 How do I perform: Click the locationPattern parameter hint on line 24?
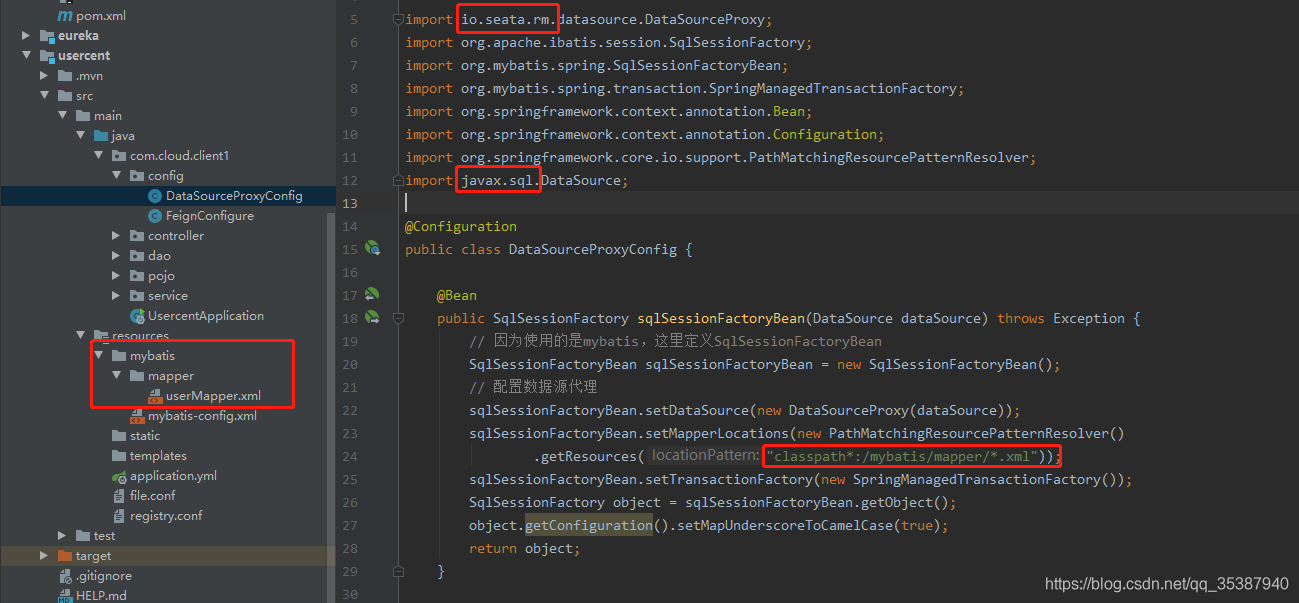[x=705, y=456]
